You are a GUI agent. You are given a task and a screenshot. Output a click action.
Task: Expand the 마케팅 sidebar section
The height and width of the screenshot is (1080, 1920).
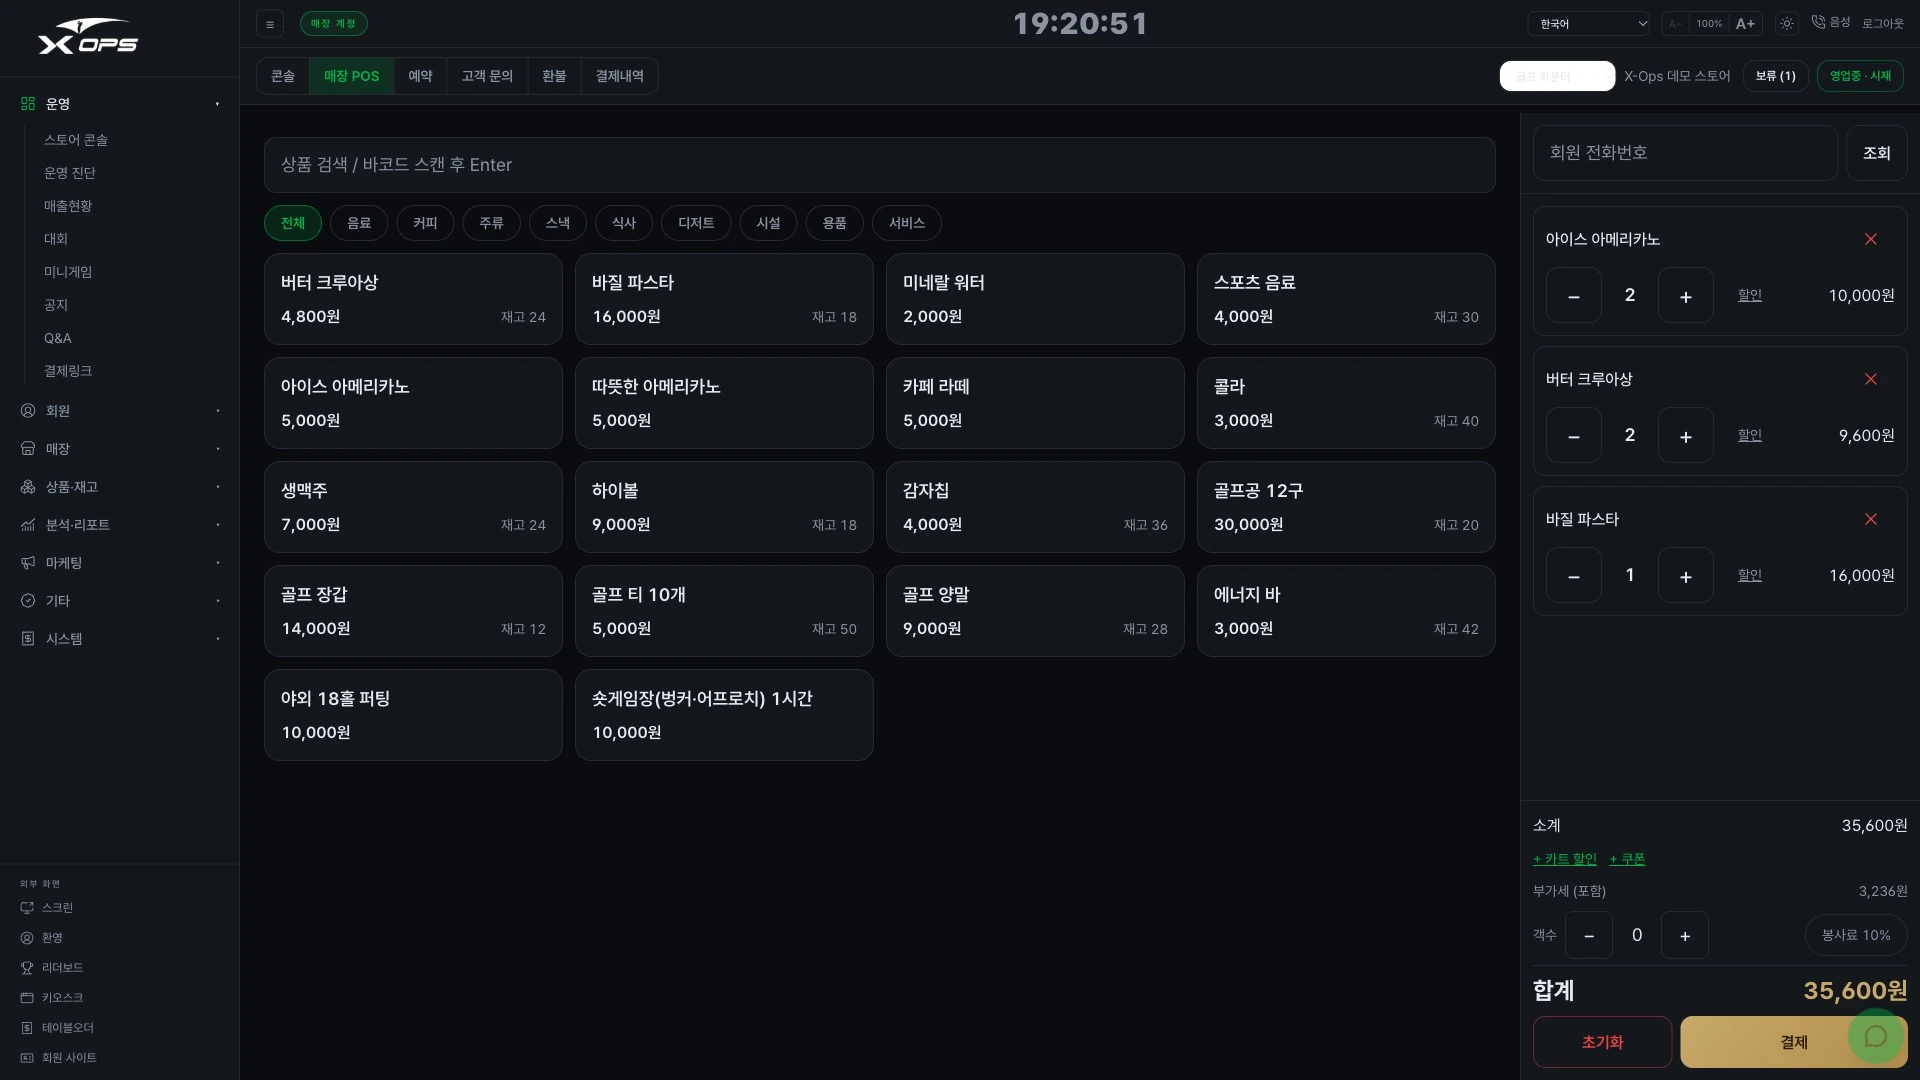pos(120,563)
